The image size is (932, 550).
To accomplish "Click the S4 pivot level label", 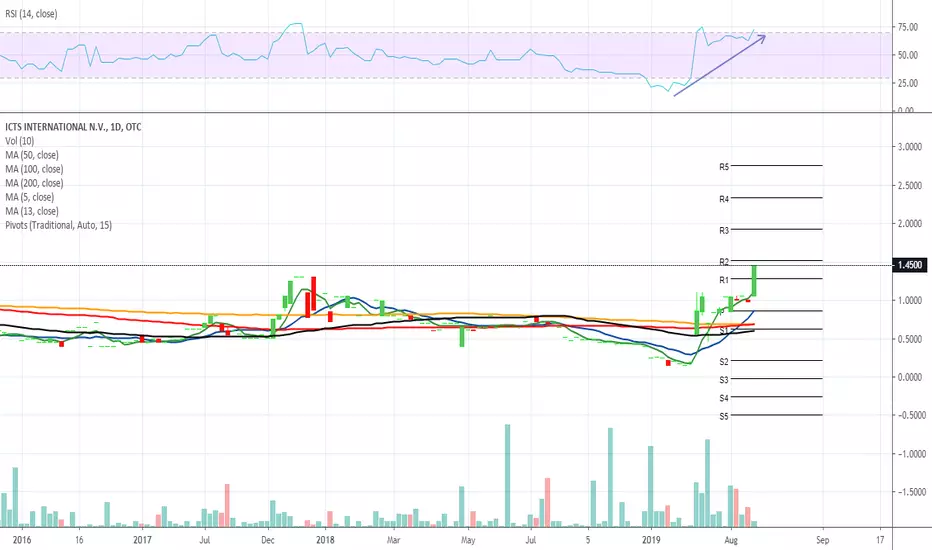I will 724,398.
